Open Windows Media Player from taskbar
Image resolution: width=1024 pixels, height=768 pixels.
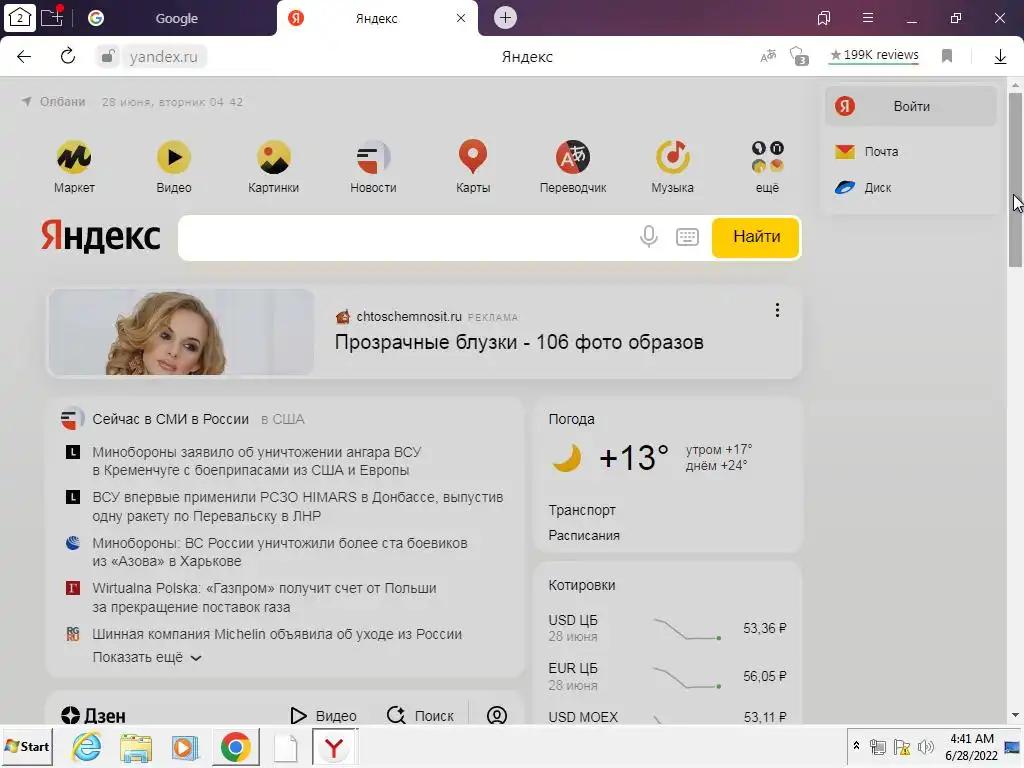(x=185, y=747)
